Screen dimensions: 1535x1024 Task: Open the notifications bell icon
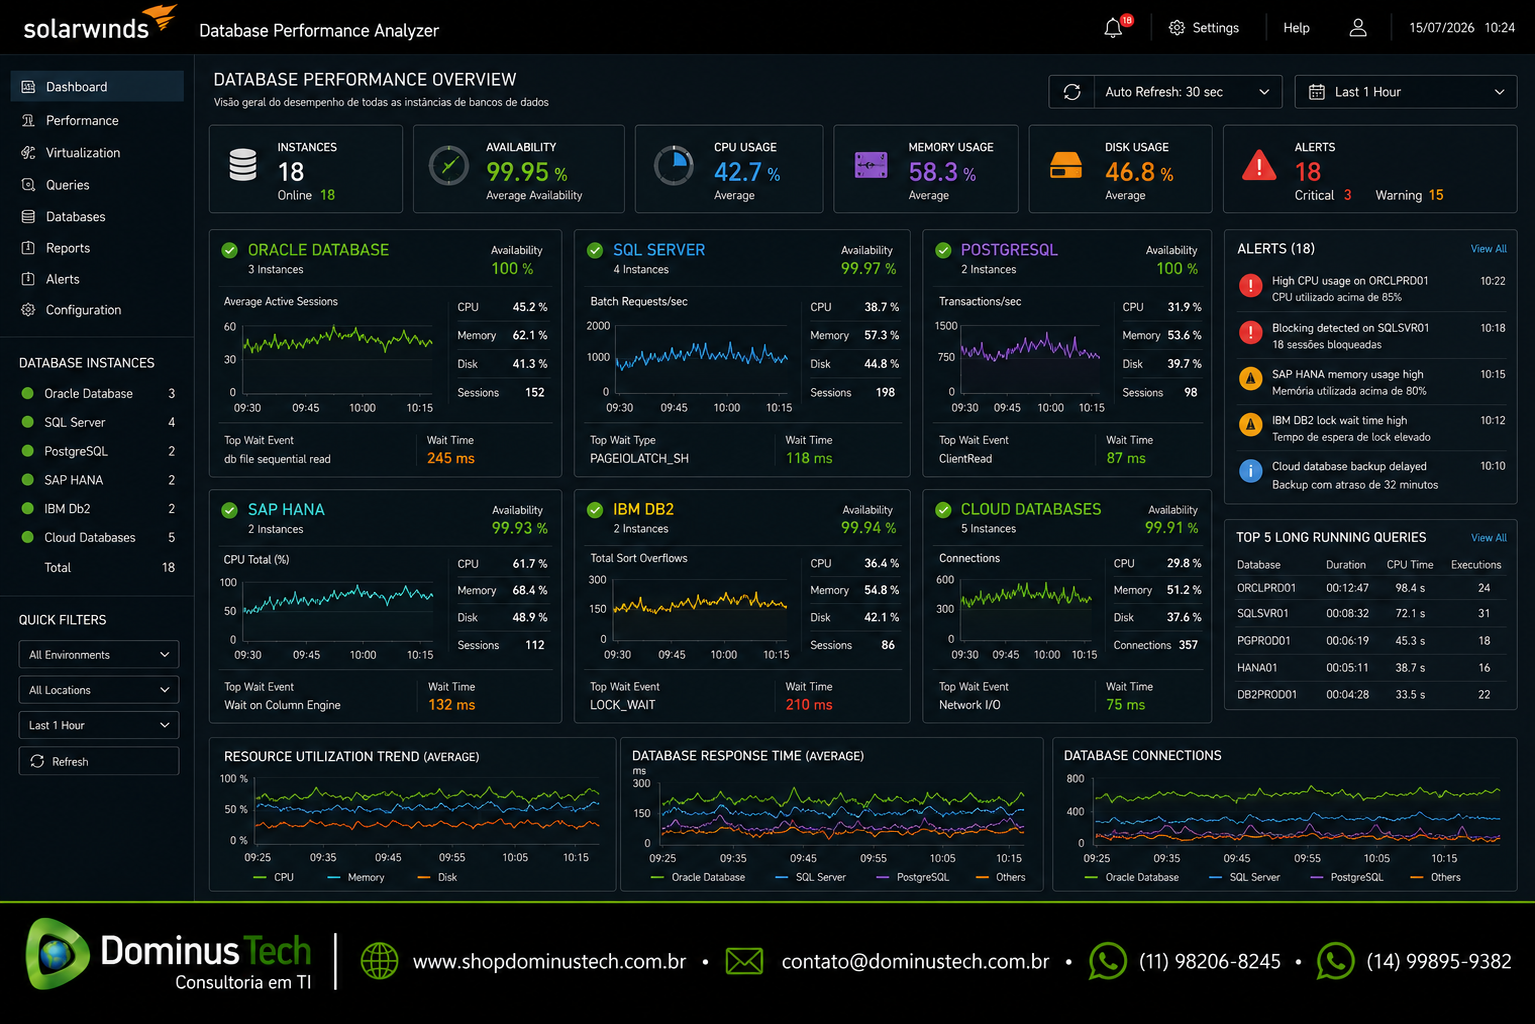(1113, 29)
